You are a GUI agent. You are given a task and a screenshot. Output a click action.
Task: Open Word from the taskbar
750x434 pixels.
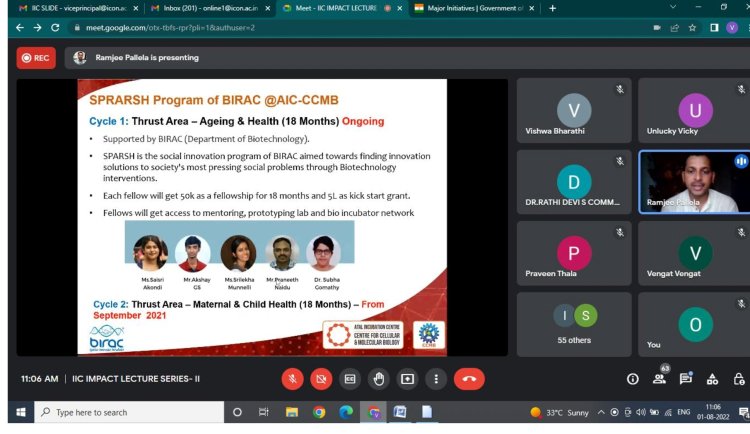400,412
